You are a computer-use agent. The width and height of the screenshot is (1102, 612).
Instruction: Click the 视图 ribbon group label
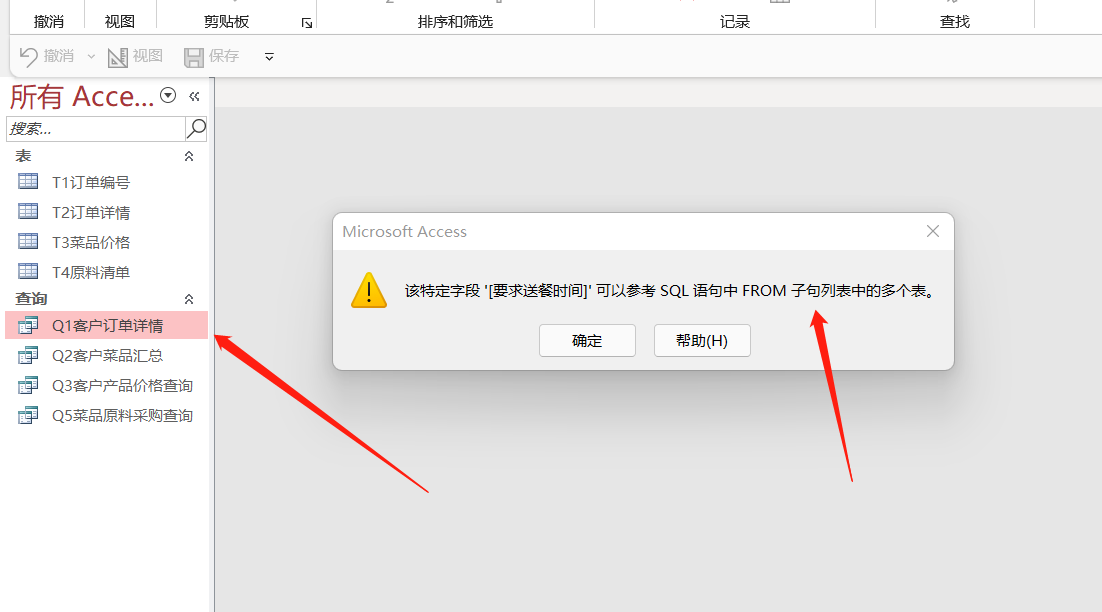[x=119, y=22]
